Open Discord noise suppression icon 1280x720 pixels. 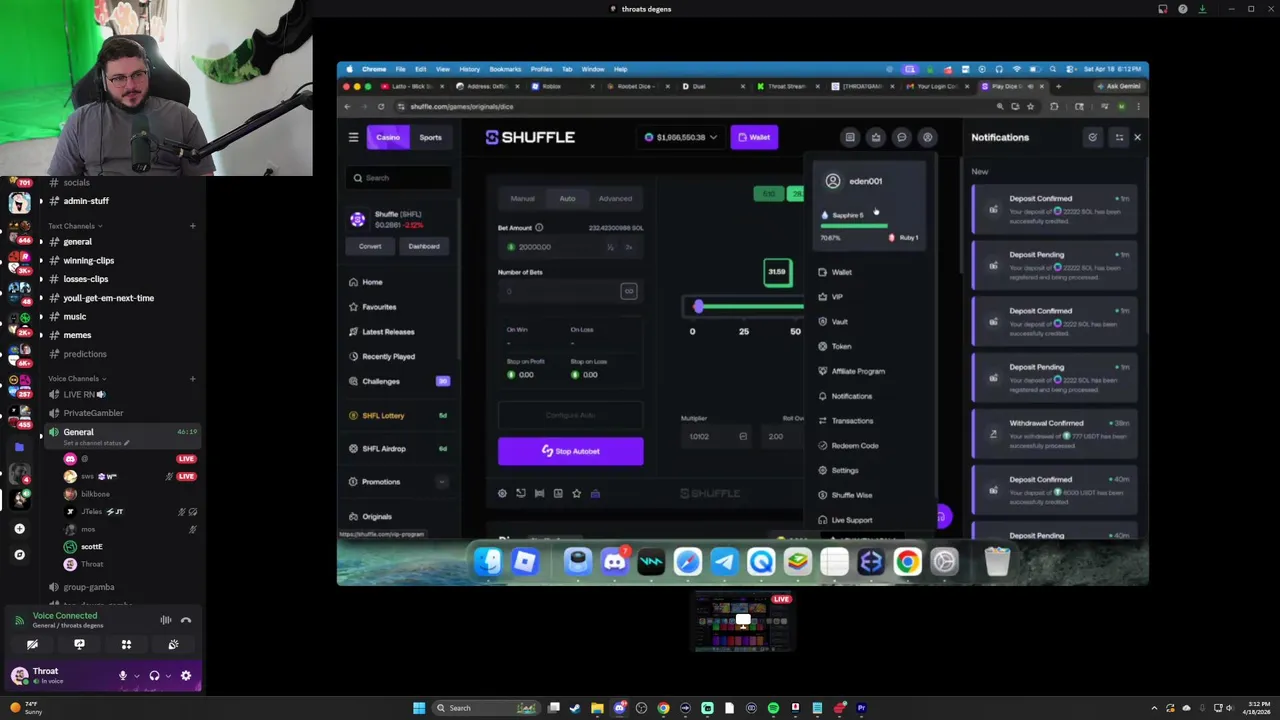pyautogui.click(x=166, y=620)
